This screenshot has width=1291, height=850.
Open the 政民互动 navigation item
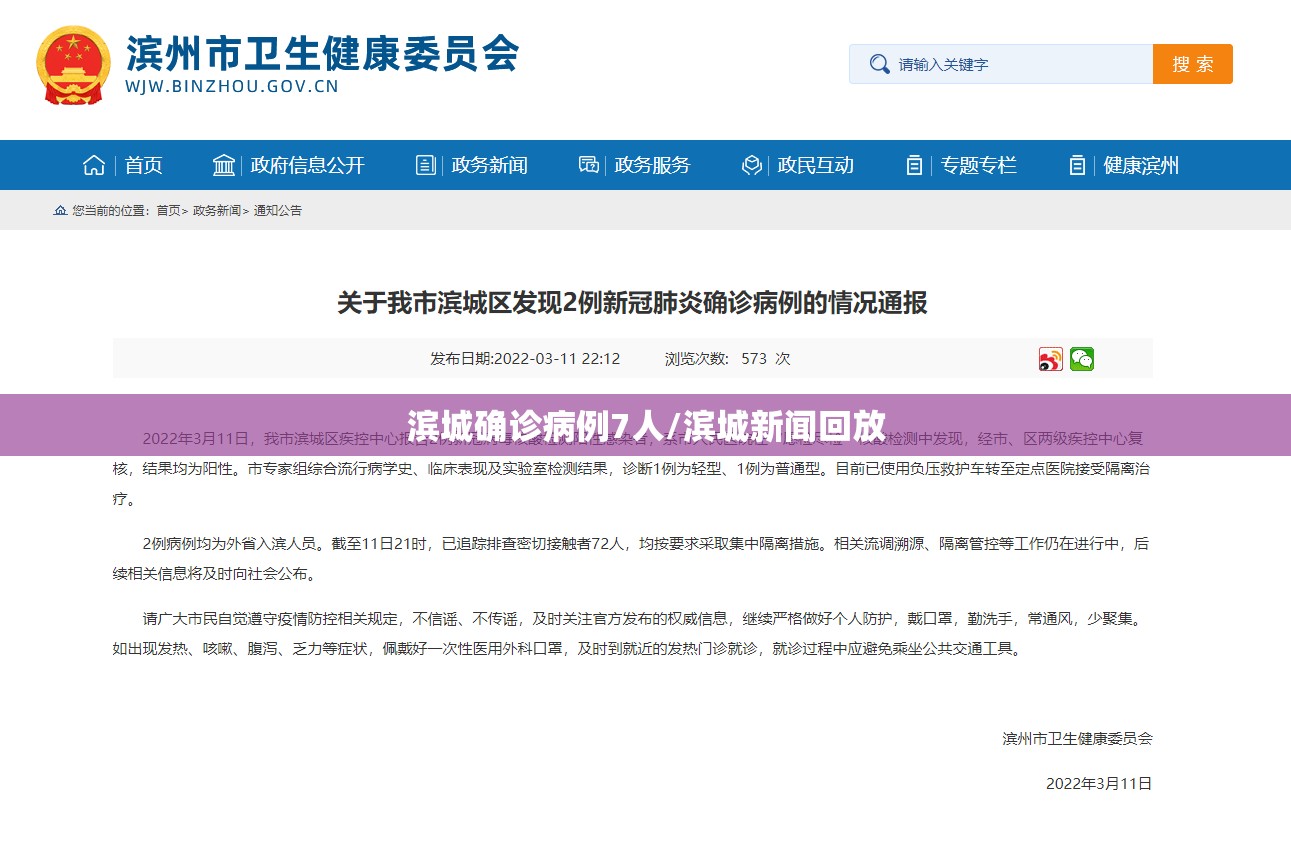797,165
